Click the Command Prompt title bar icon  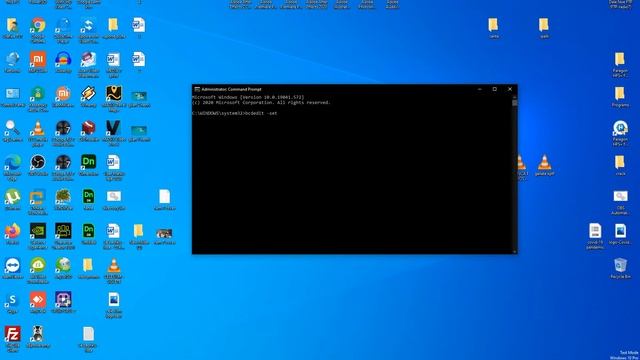click(197, 89)
